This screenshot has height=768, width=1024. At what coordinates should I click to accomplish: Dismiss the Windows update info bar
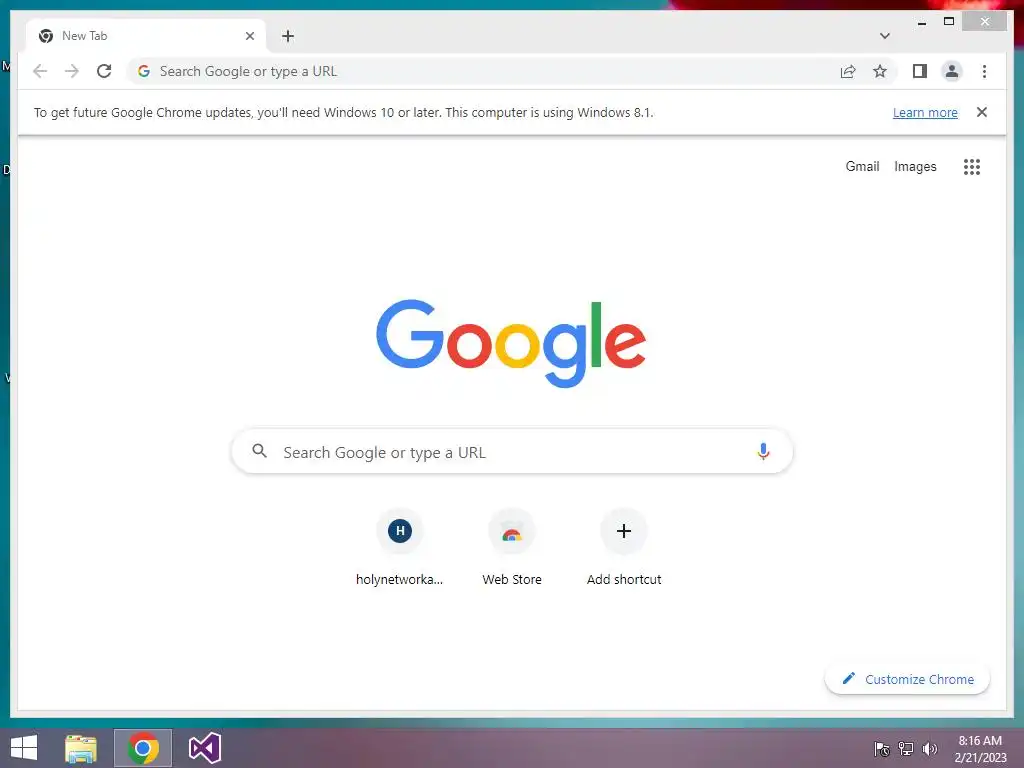[x=982, y=112]
